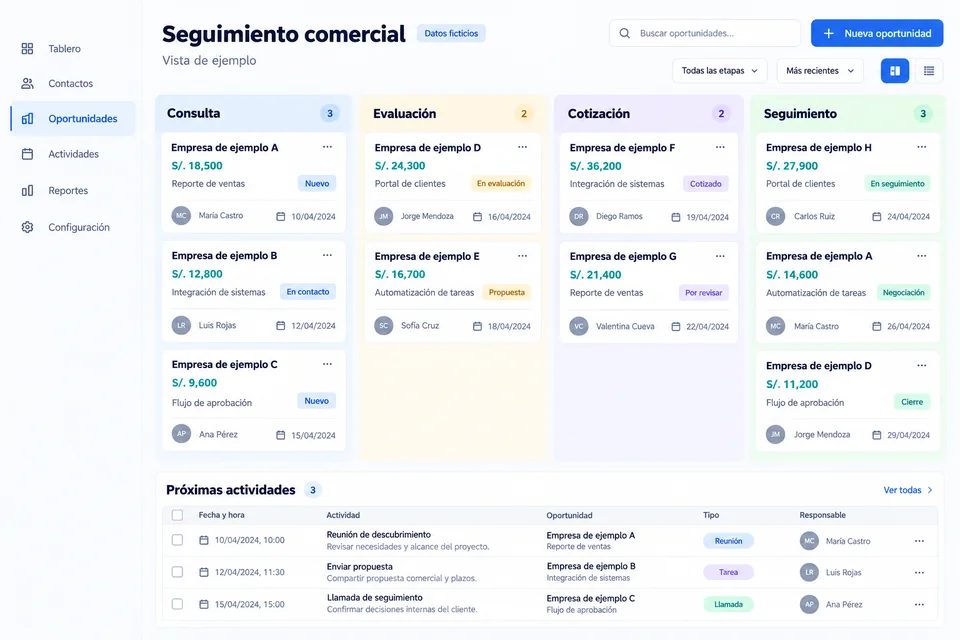Click the En contacto status tag
The width and height of the screenshot is (960, 640).
click(x=307, y=292)
